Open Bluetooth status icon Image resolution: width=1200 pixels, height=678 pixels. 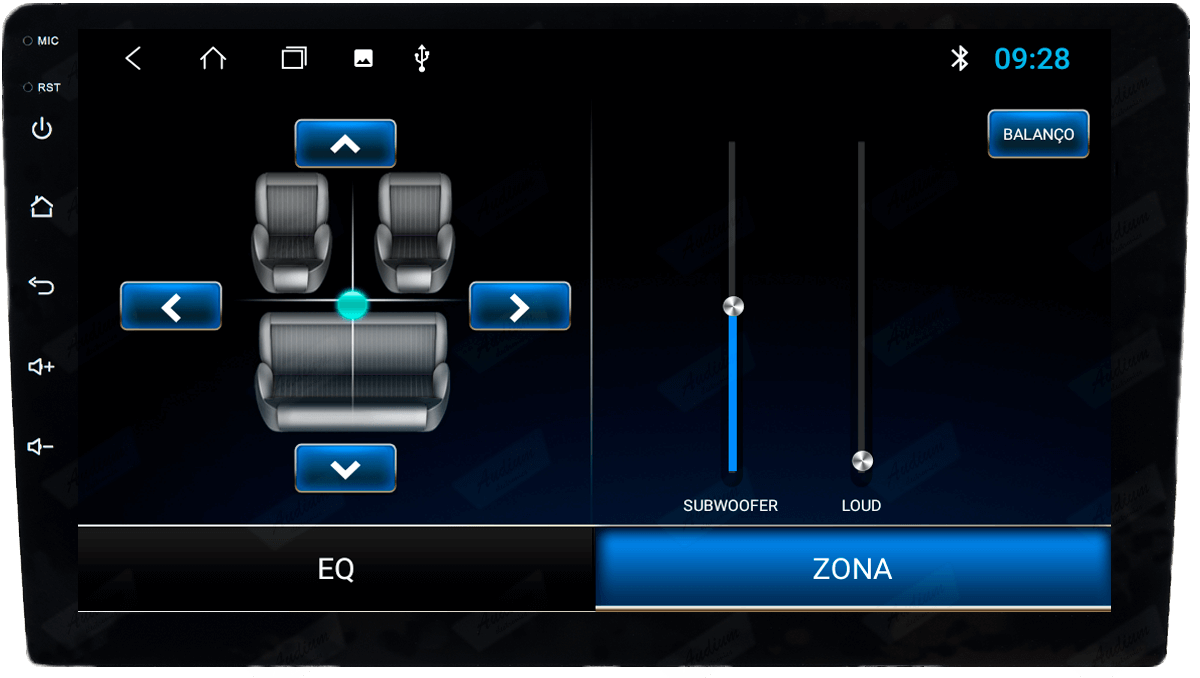pos(960,59)
